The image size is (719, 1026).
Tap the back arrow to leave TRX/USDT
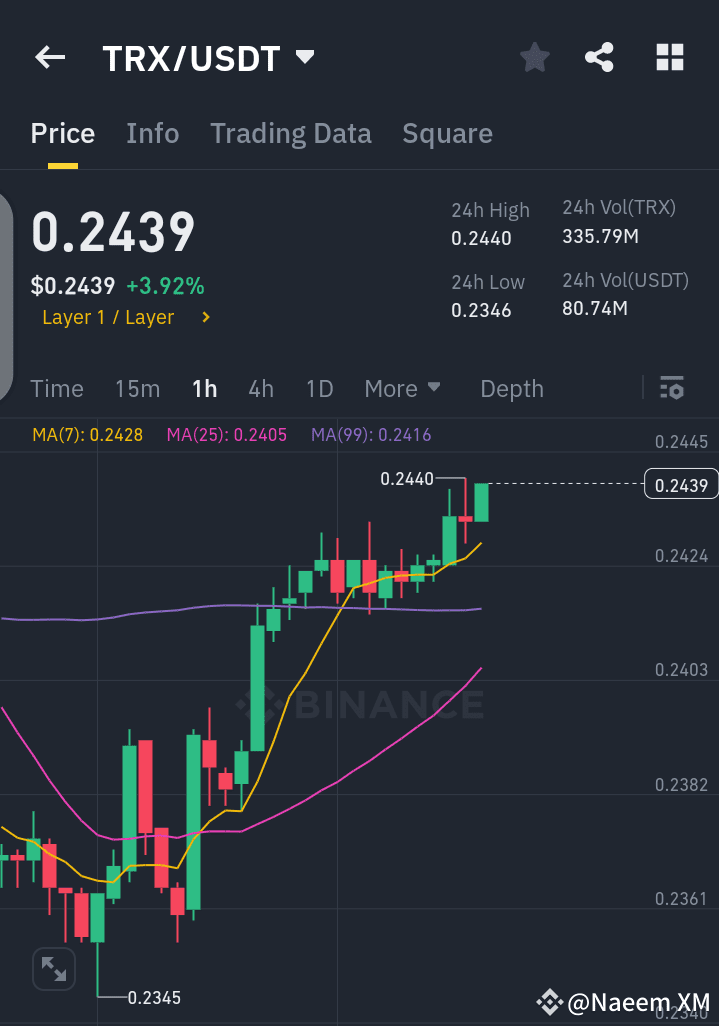[x=49, y=57]
